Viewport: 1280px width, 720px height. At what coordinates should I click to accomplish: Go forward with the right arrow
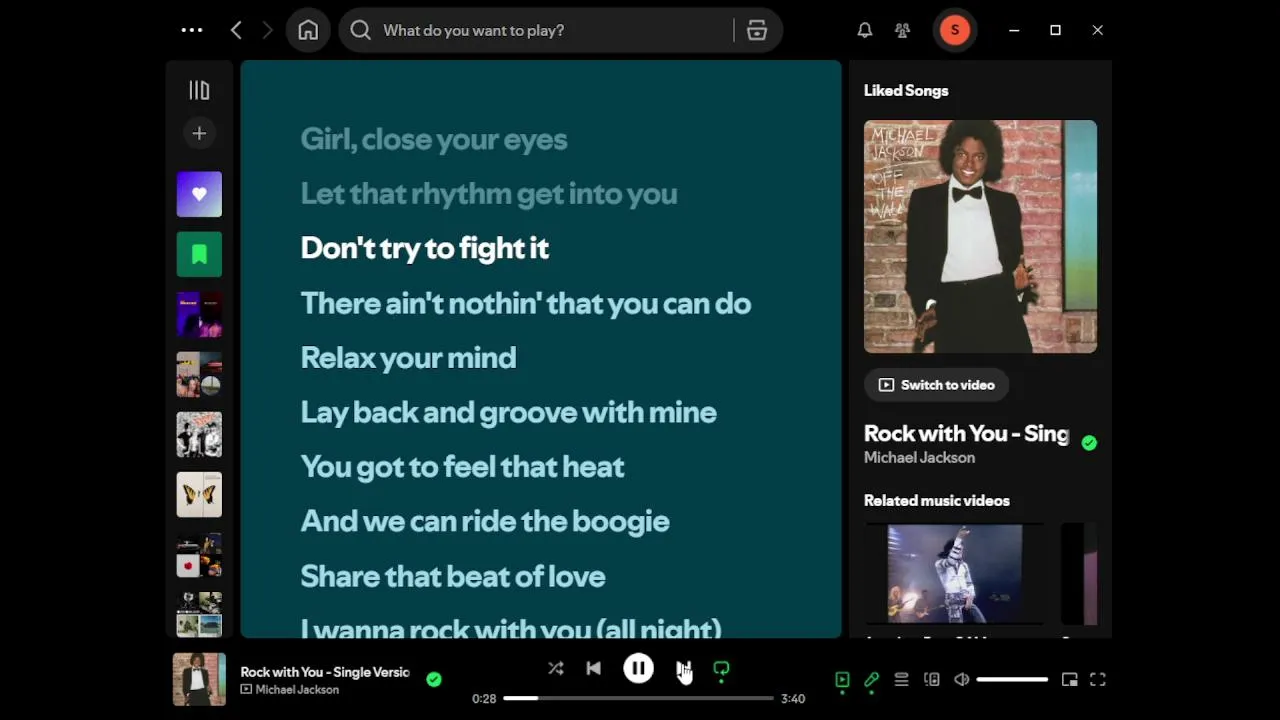tap(267, 30)
